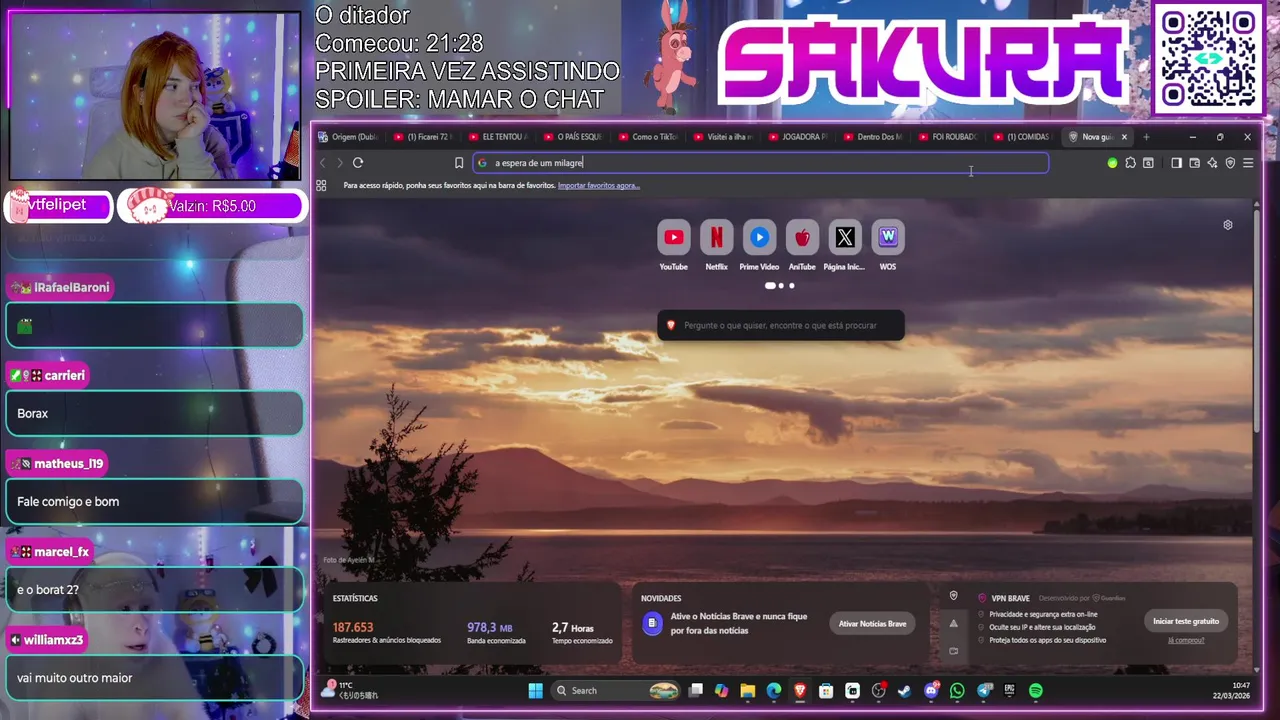The height and width of the screenshot is (720, 1280).
Task: Open Epic Games launcher from taskbar
Action: (x=1009, y=690)
